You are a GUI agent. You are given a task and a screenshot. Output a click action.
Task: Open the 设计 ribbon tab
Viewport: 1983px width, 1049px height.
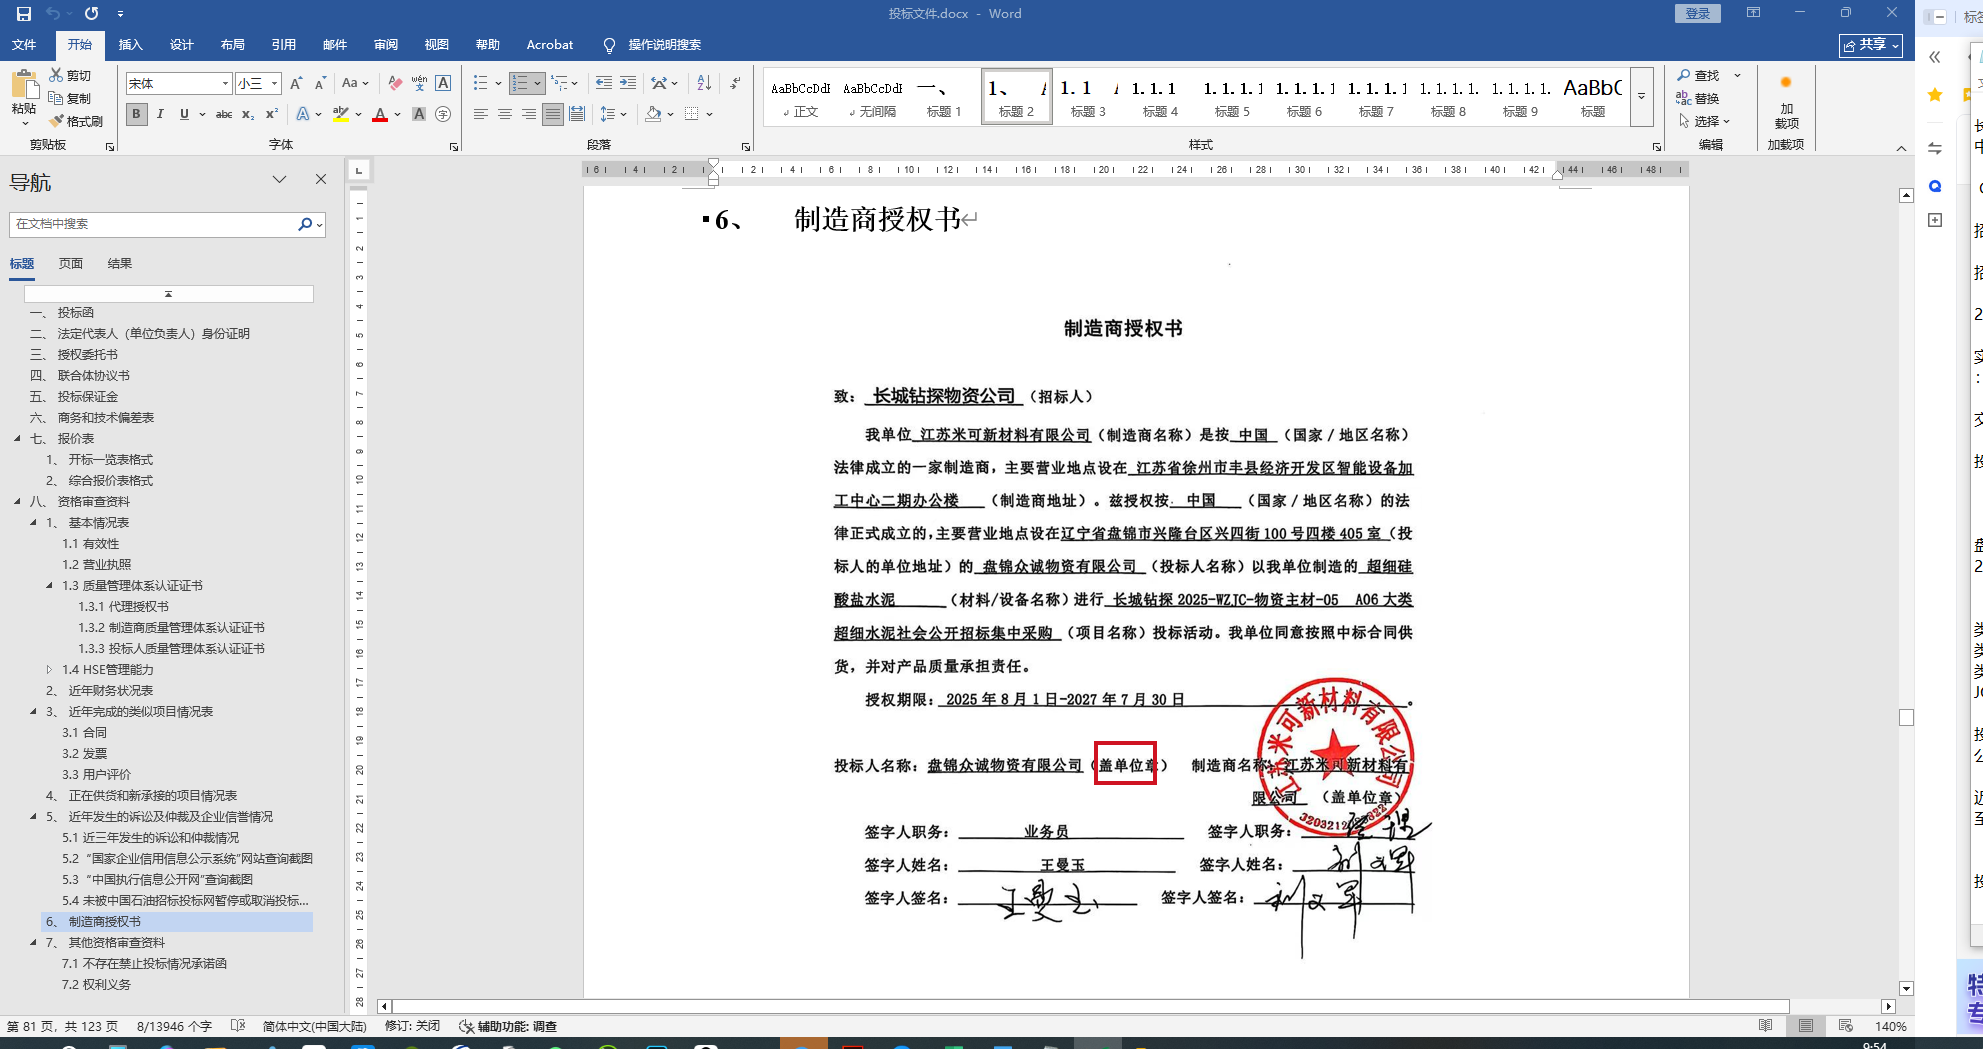[x=181, y=45]
